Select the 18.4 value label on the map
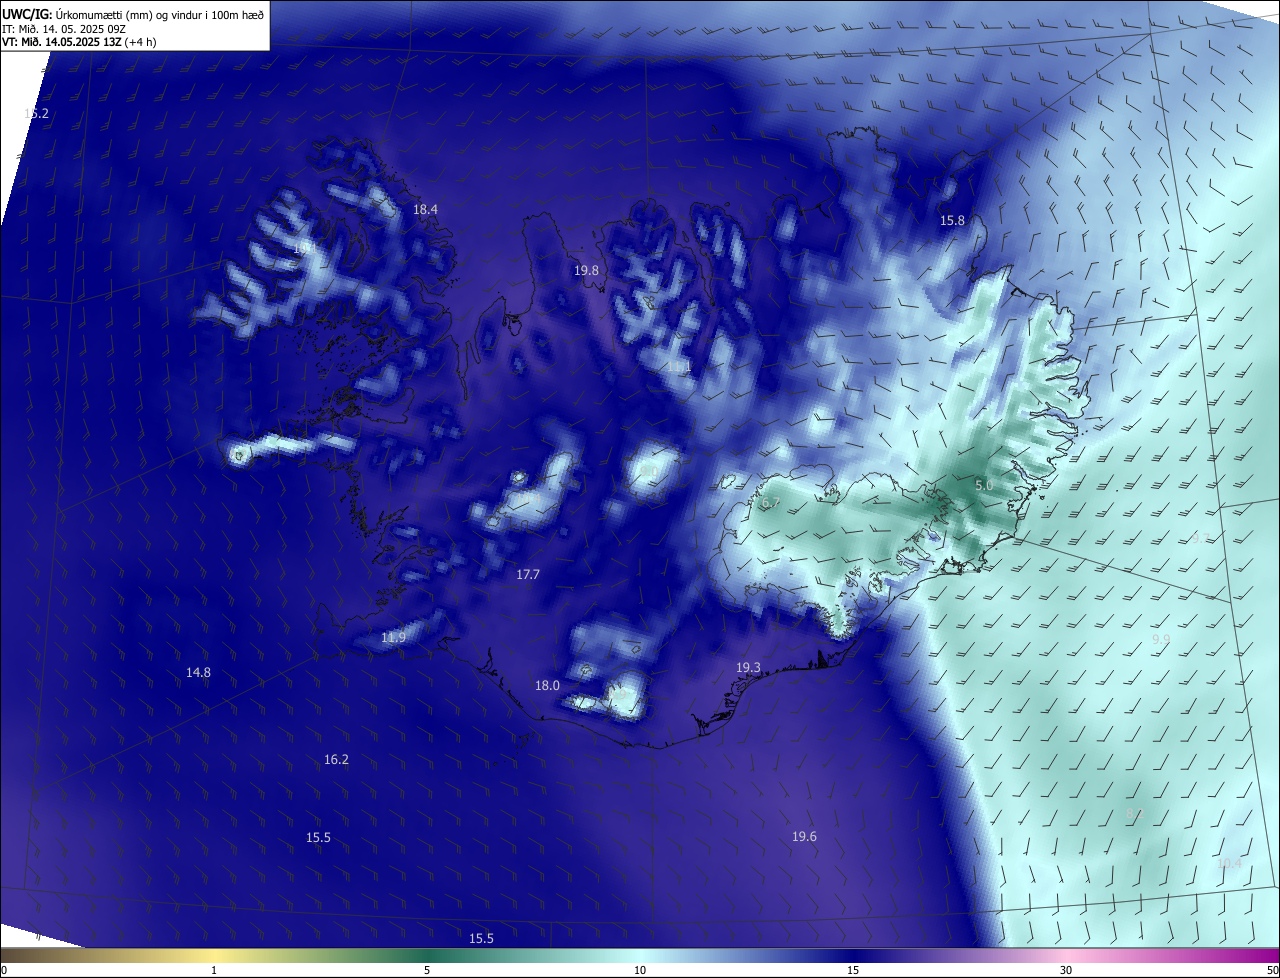Screen dimensions: 1280x978 (425, 209)
